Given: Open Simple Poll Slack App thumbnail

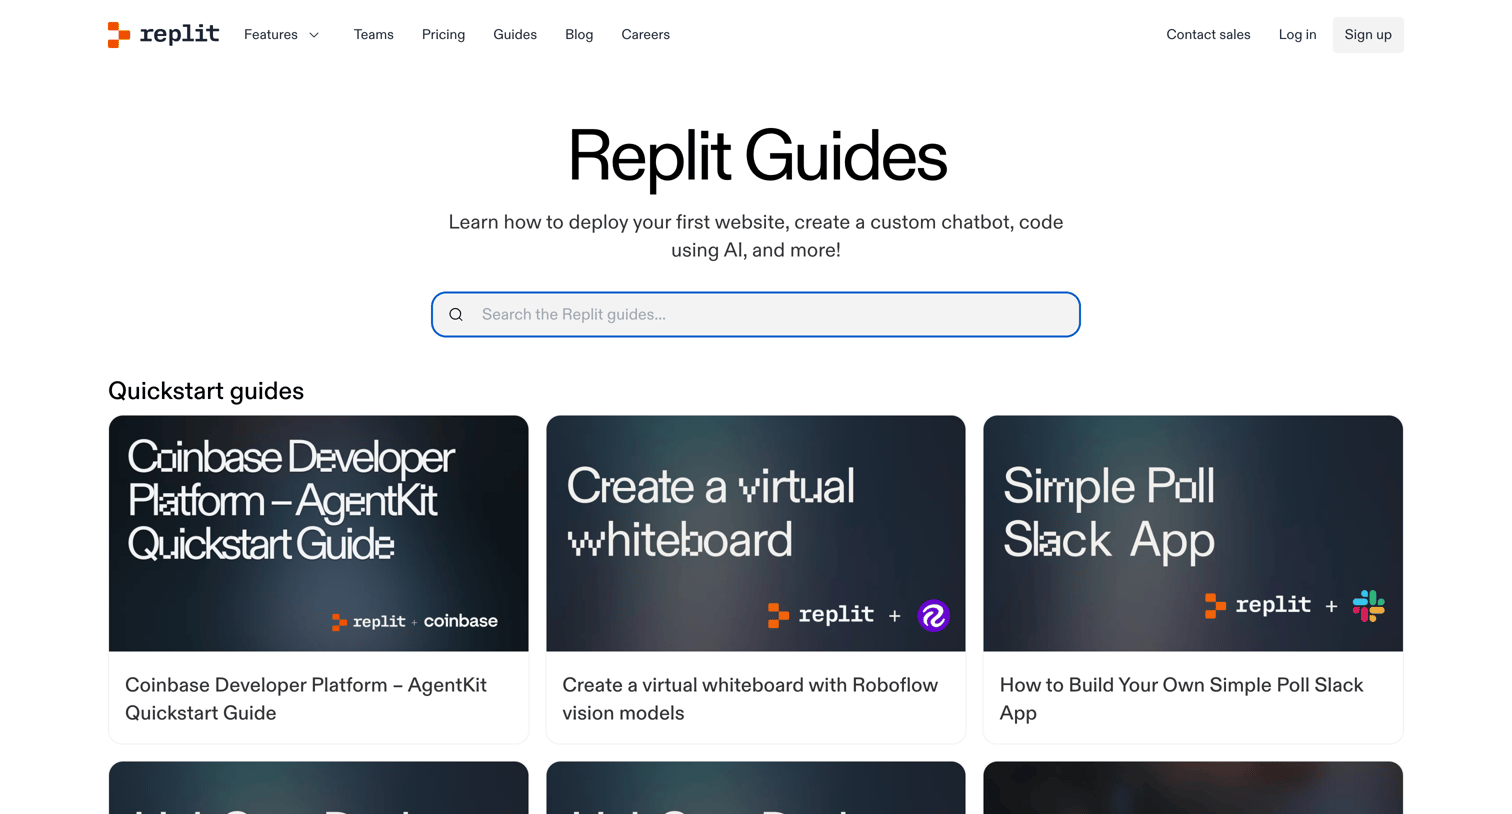Looking at the screenshot, I should [x=1193, y=534].
